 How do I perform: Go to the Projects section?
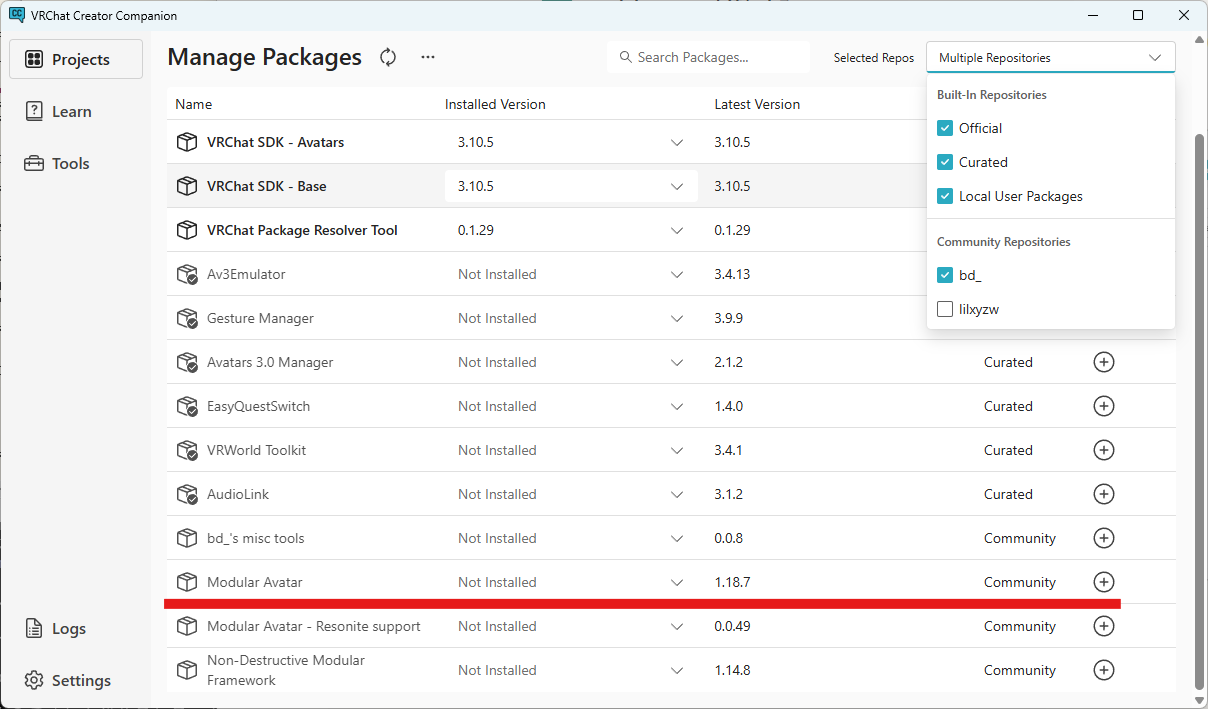76,59
